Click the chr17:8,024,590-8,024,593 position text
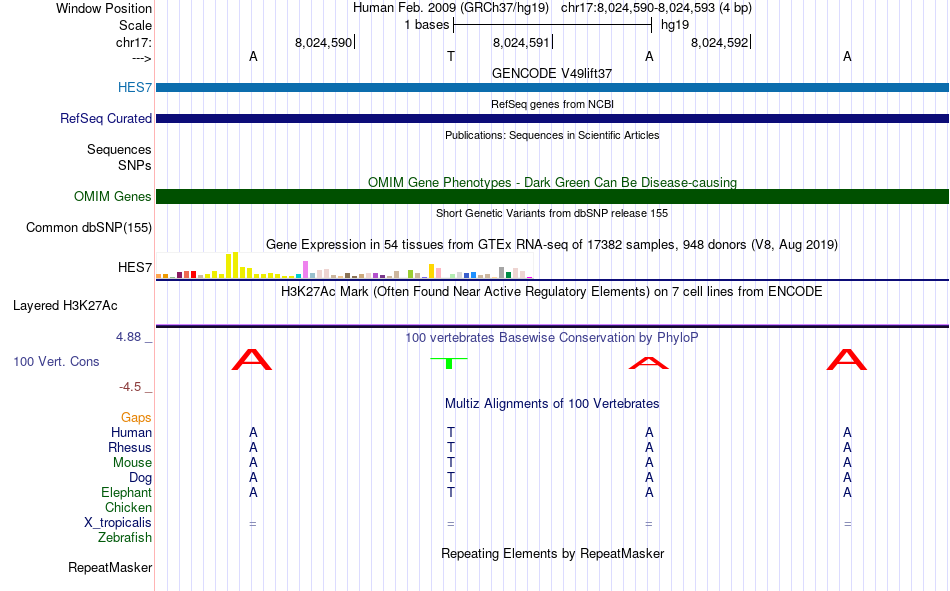This screenshot has width=950, height=591. point(656,8)
